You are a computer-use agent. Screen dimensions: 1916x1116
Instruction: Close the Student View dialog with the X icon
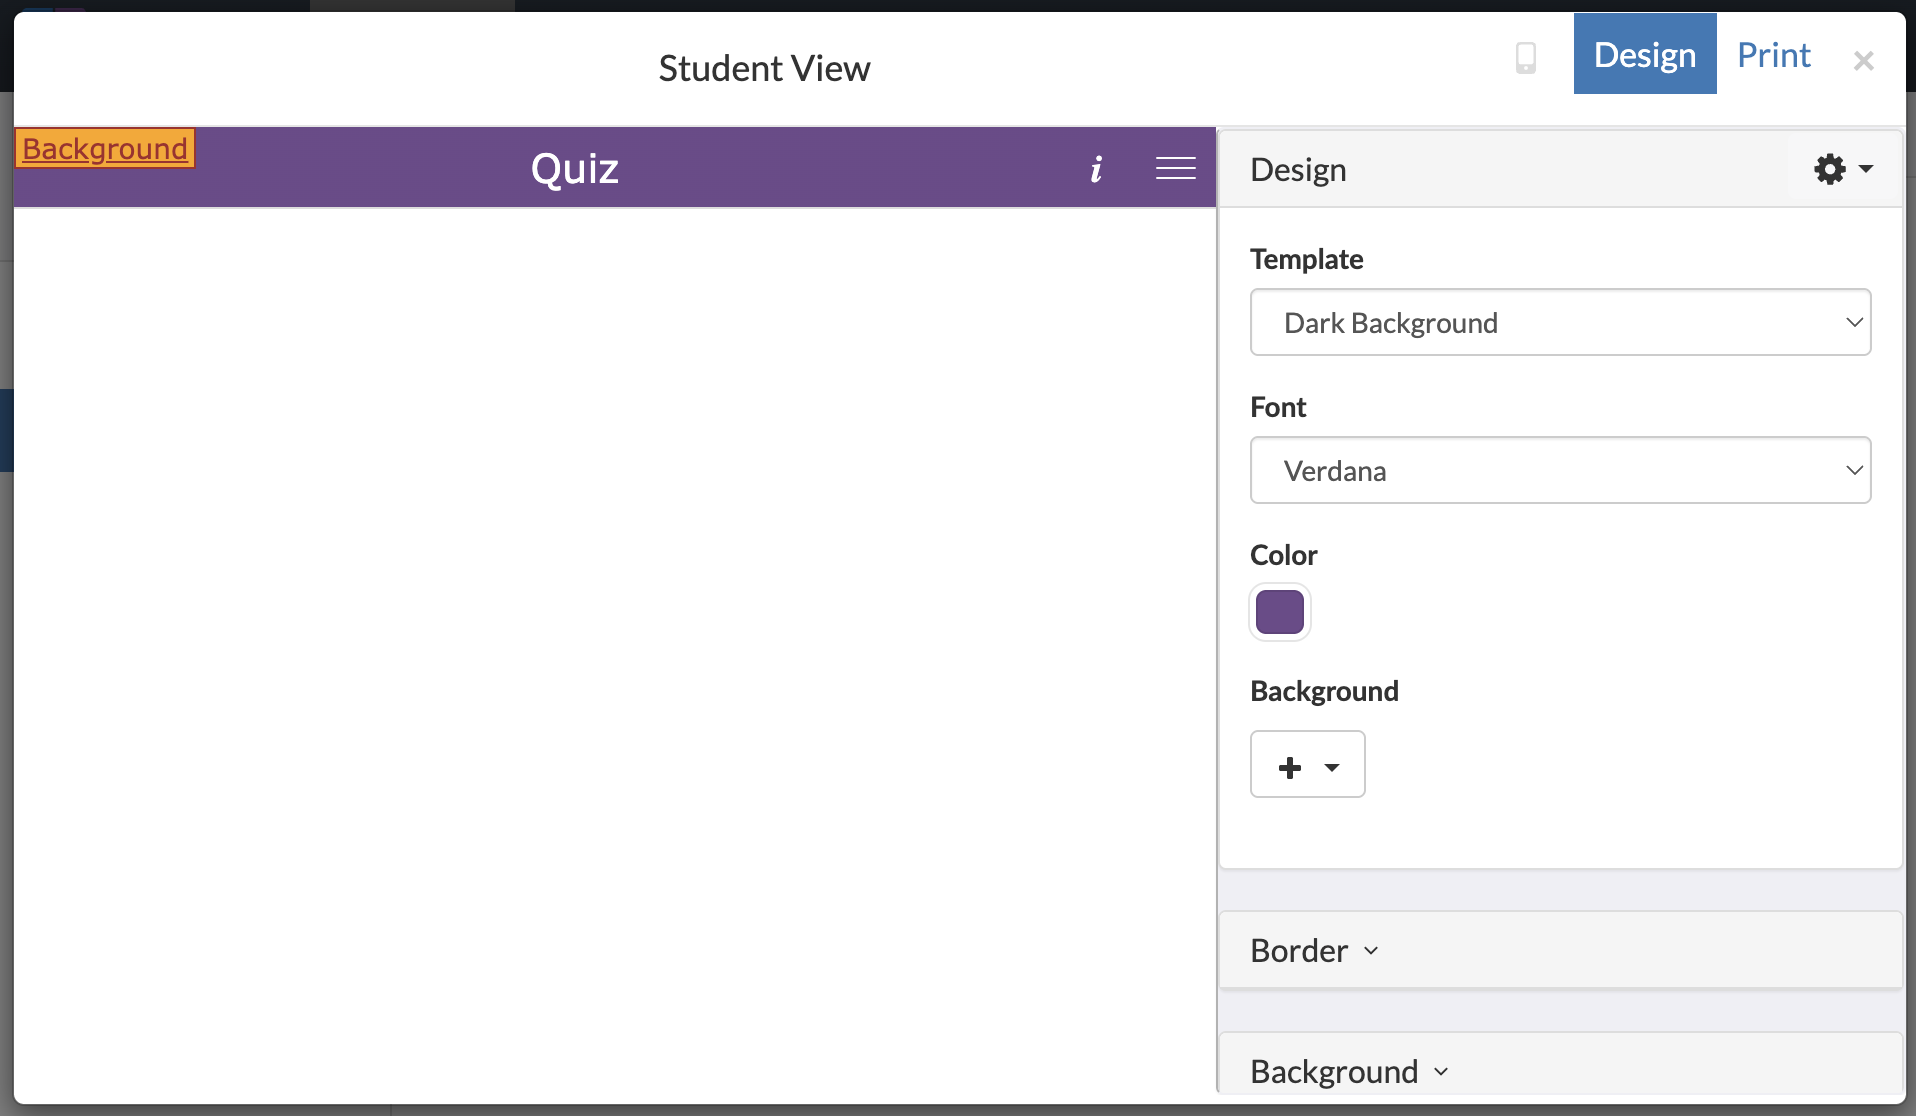1864,60
